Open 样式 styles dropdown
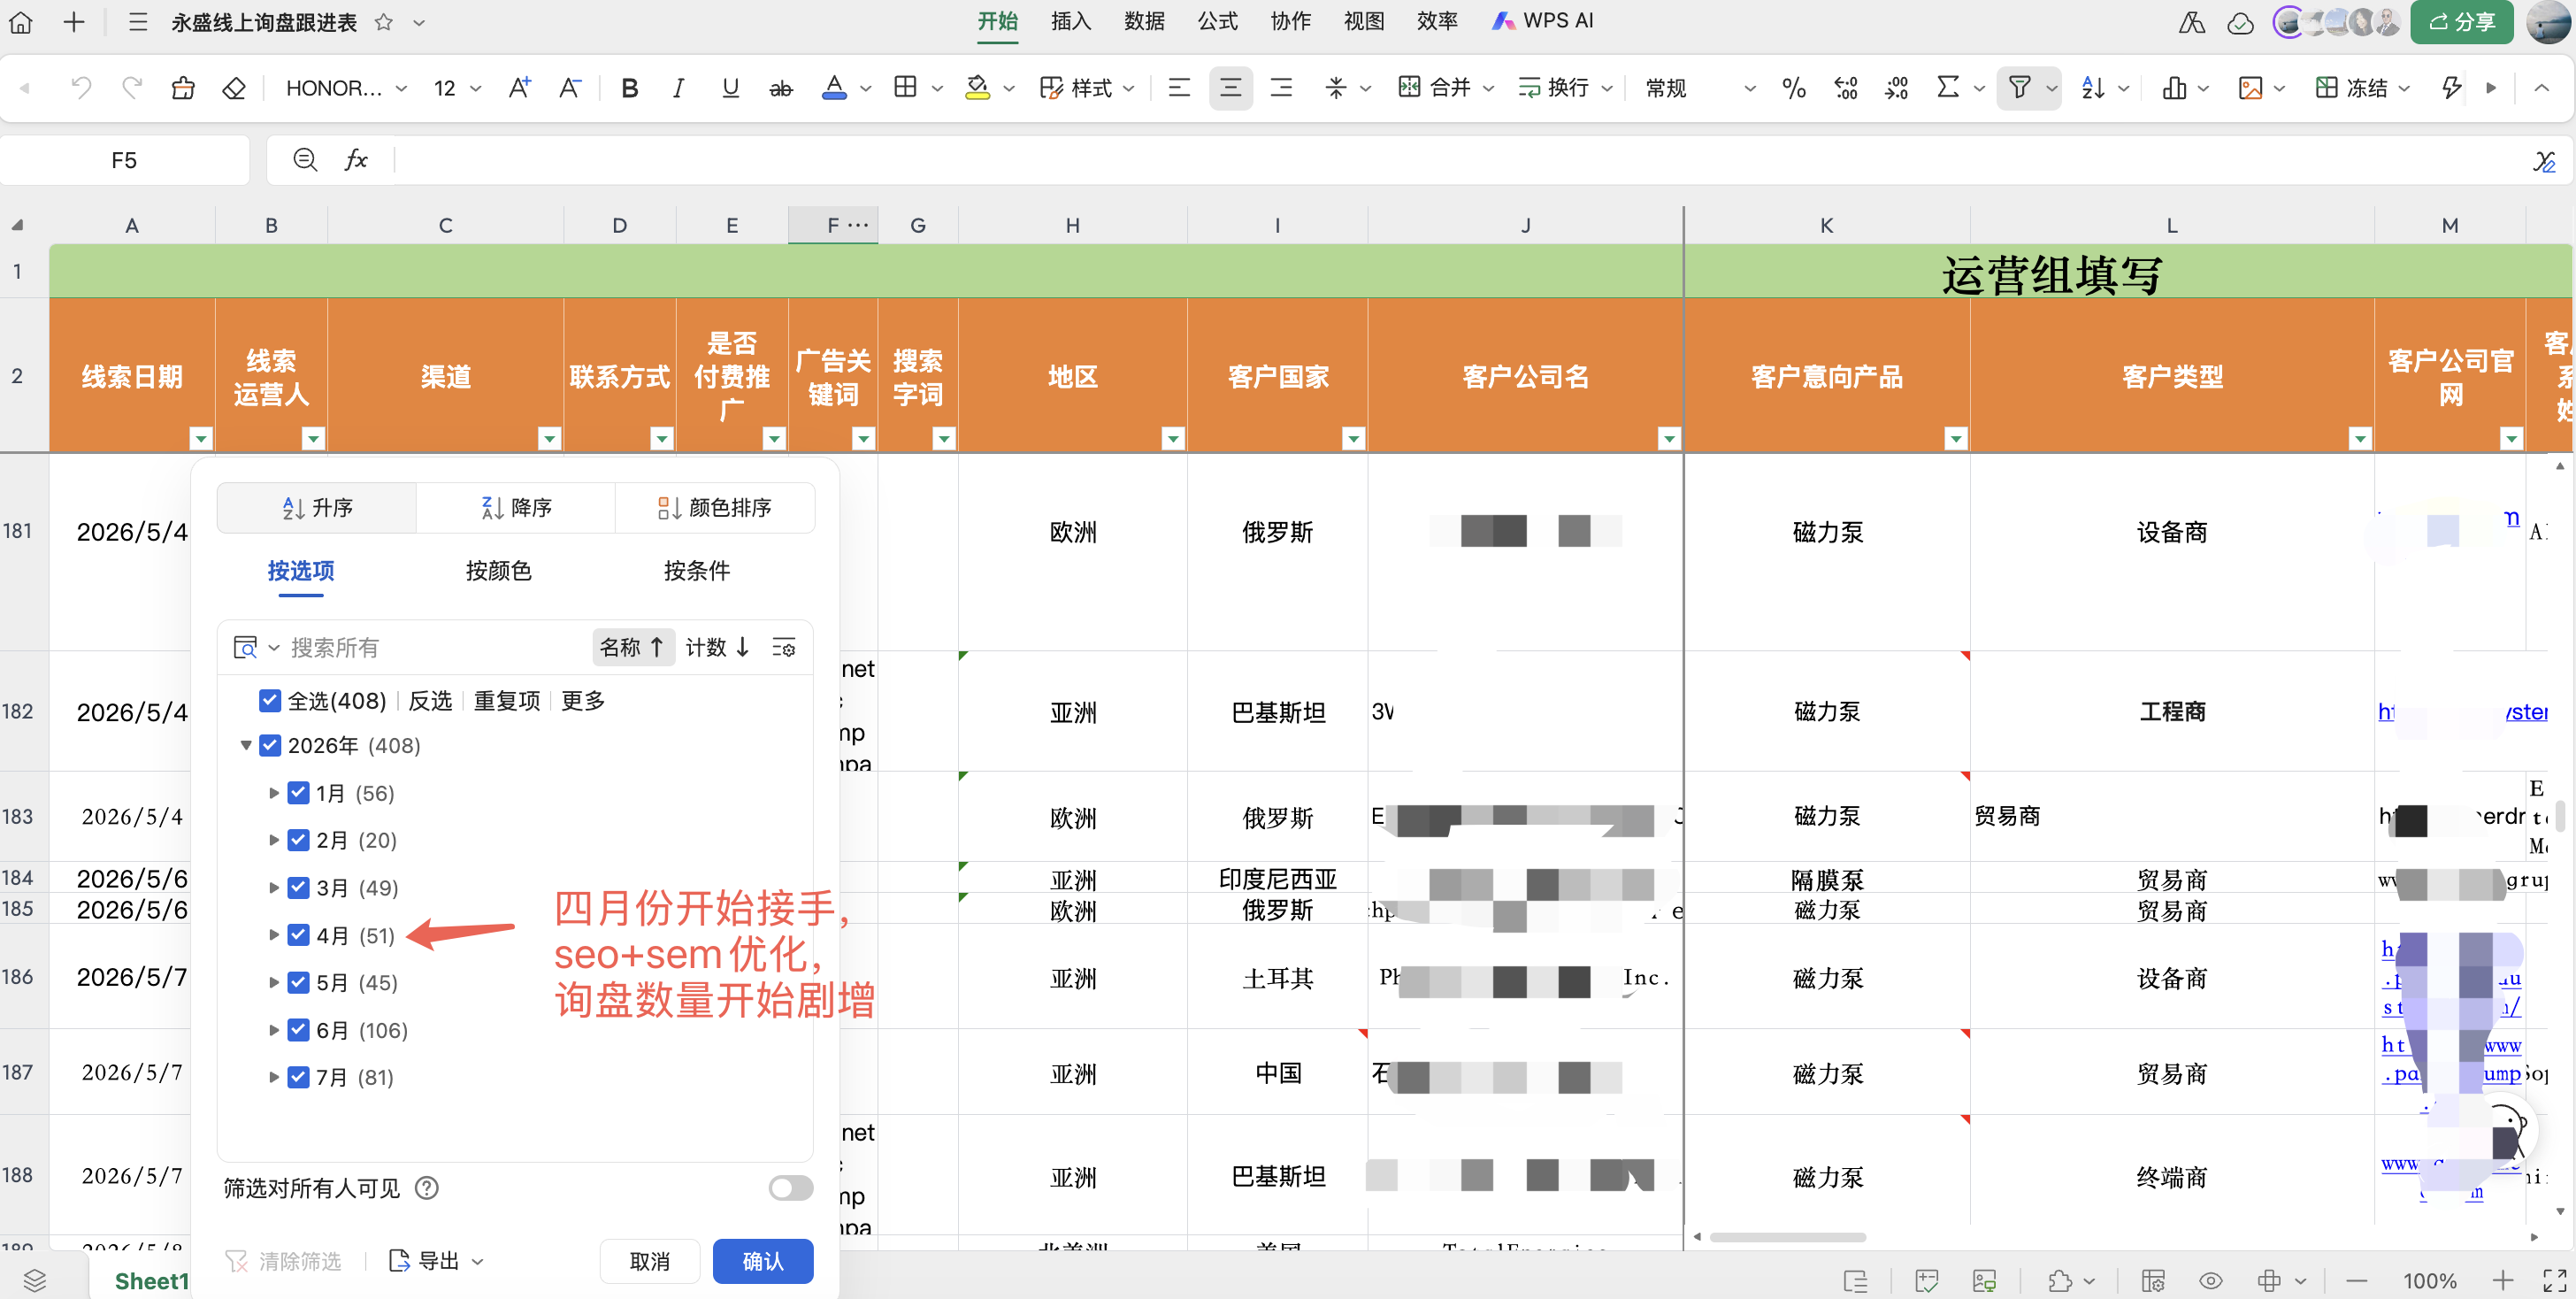 coord(1087,88)
